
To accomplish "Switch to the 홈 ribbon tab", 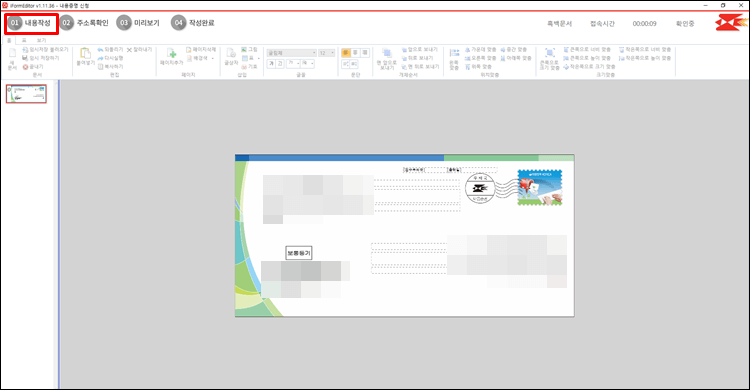I will coord(9,41).
